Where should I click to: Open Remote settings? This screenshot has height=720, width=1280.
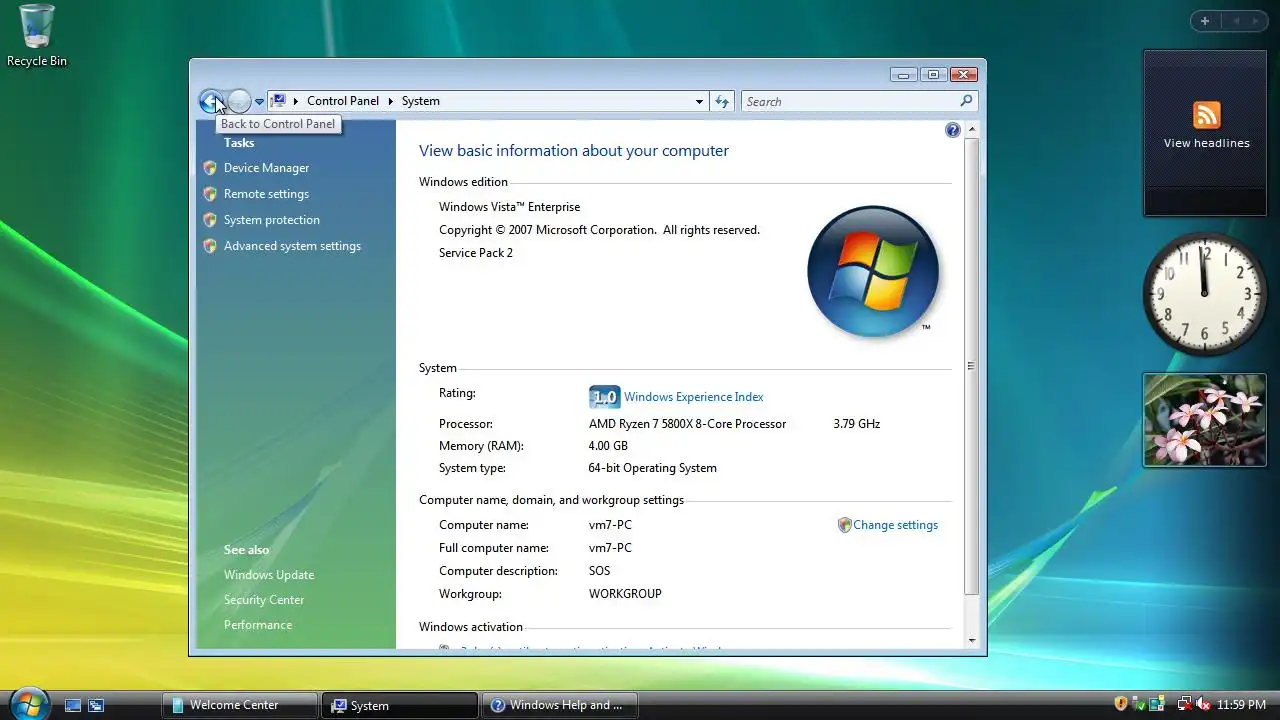[x=266, y=194]
